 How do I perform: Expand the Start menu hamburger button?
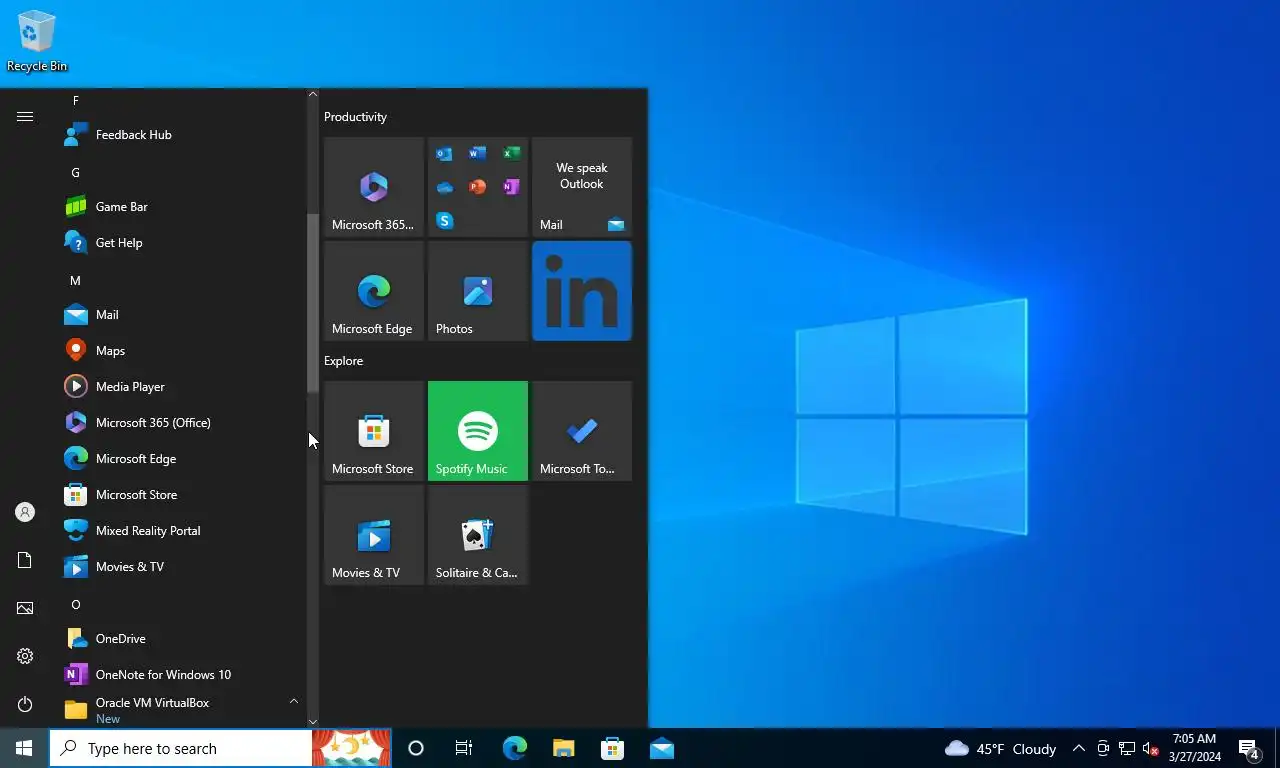point(25,116)
